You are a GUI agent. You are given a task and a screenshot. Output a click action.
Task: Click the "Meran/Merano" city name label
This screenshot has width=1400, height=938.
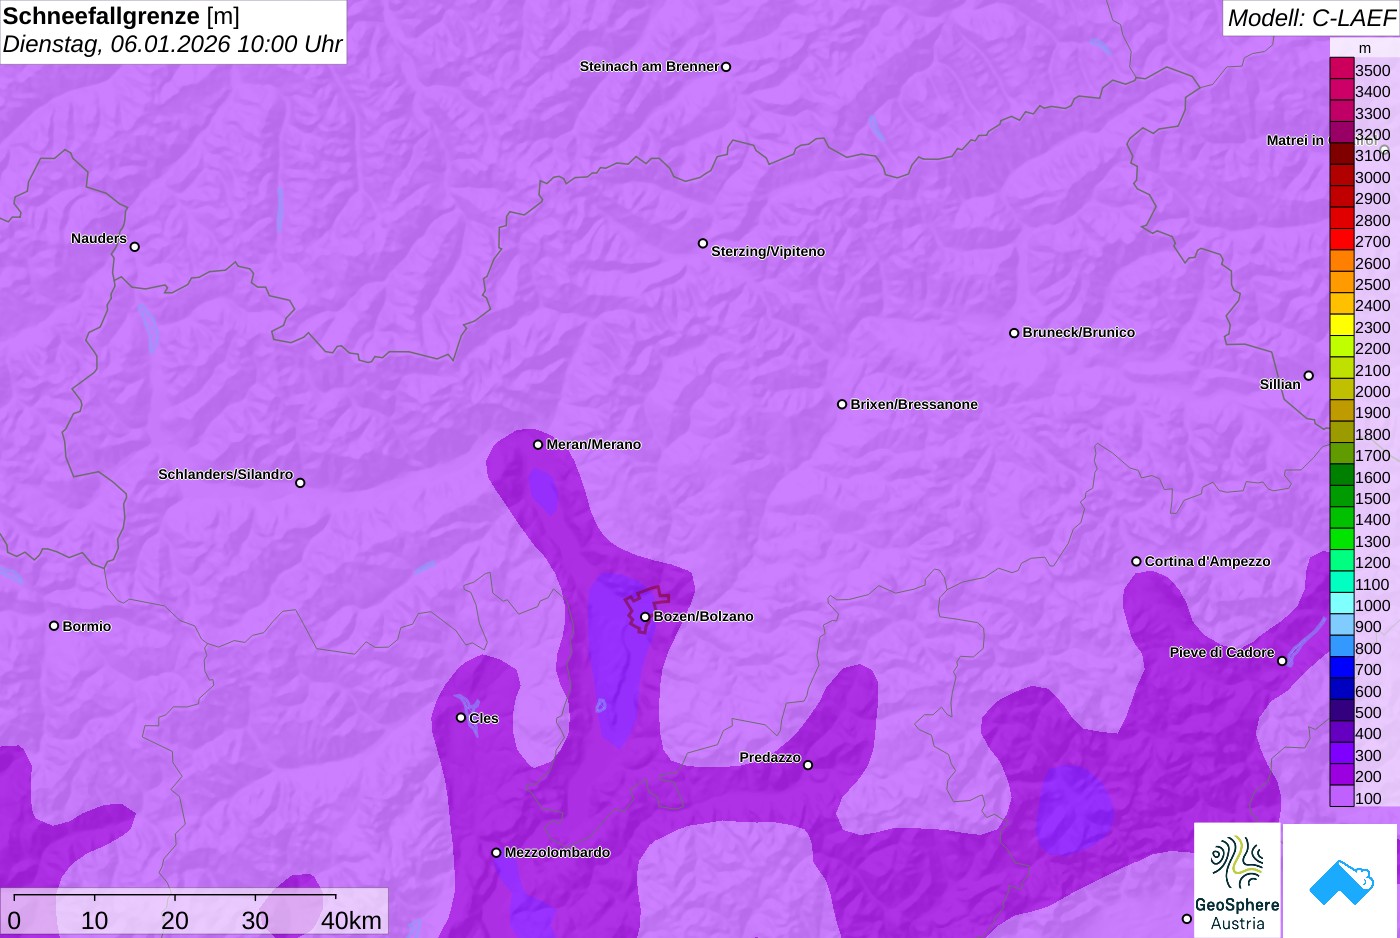pos(594,444)
